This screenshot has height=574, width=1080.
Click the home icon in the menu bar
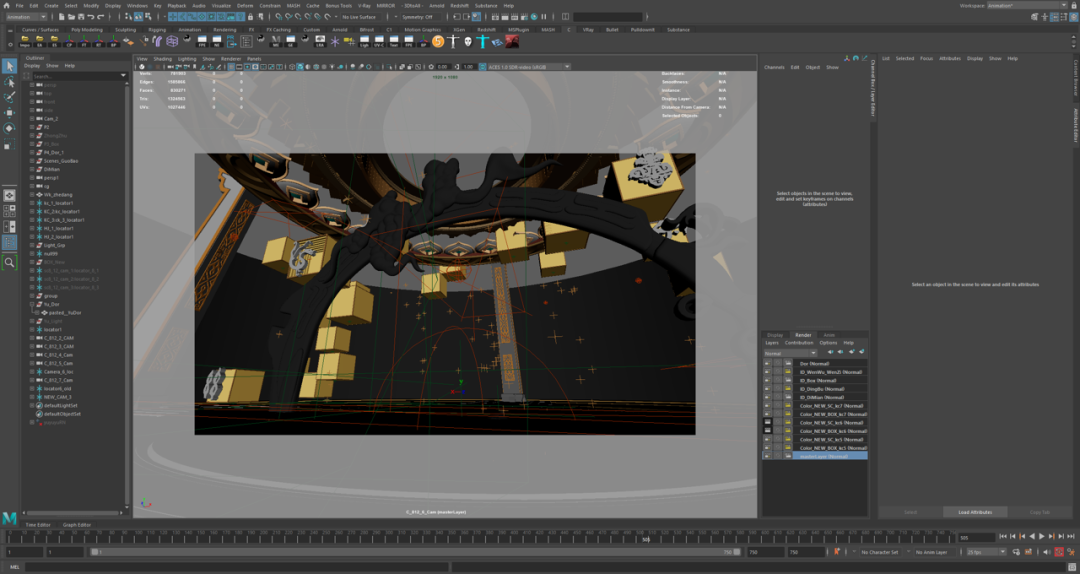coord(7,5)
